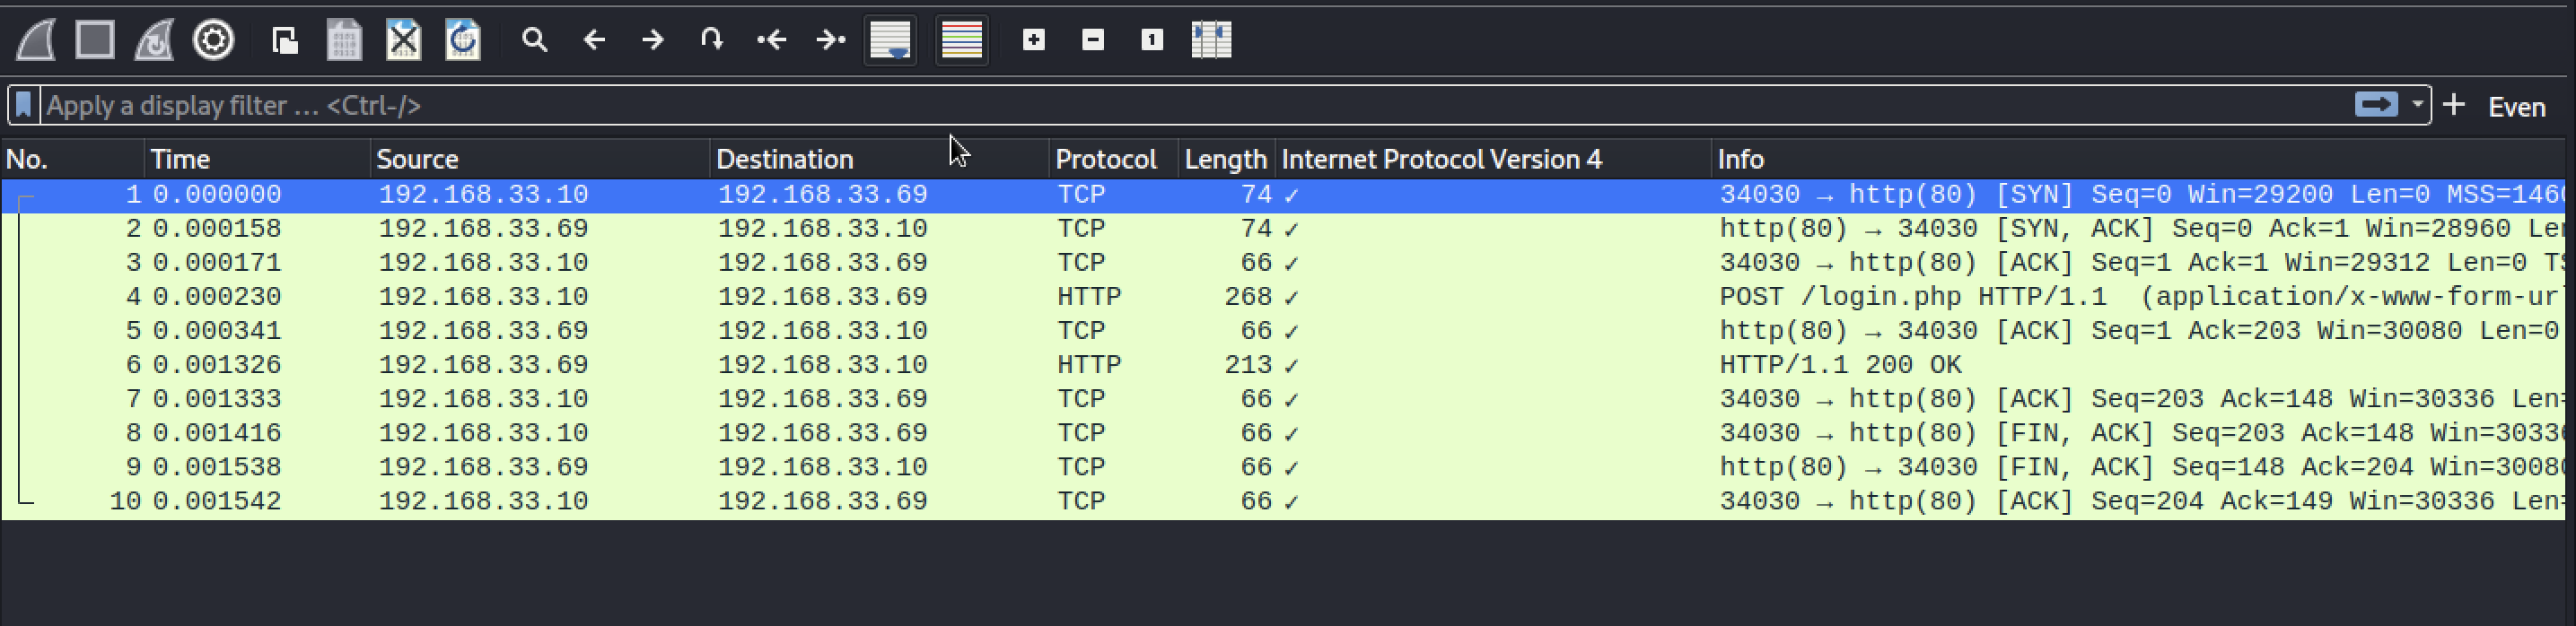Viewport: 2576px width, 626px height.
Task: Save this capture file icon
Action: (344, 40)
